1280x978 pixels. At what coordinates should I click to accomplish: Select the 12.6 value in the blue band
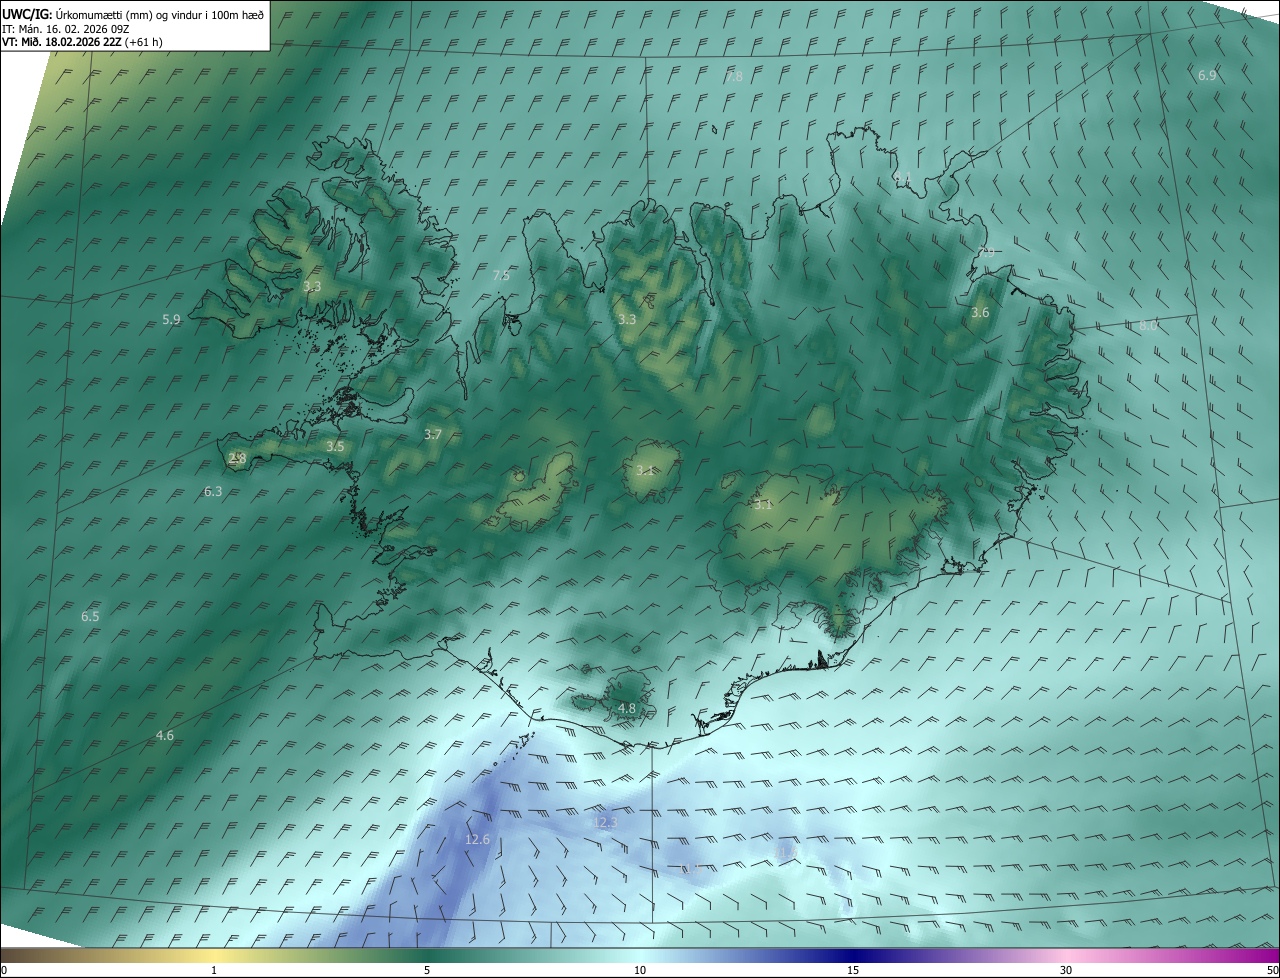(478, 840)
